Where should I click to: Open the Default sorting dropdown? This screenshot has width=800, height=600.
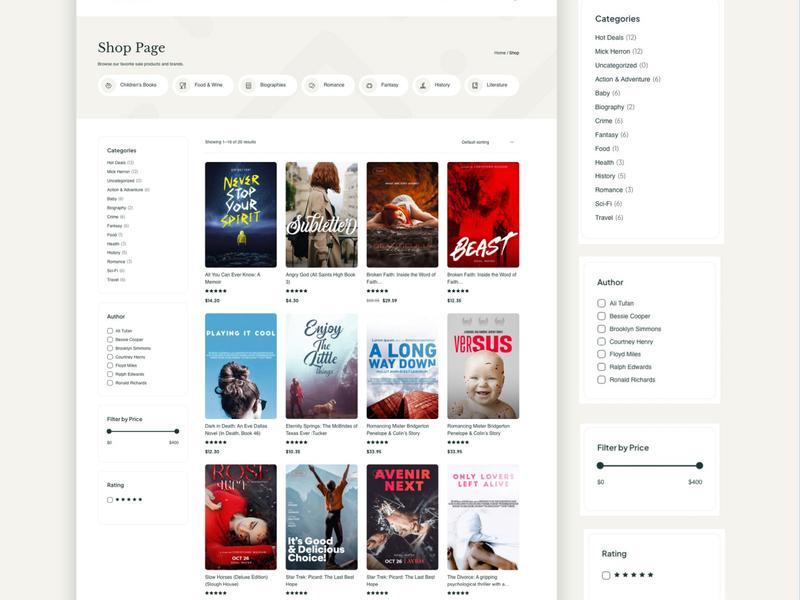pyautogui.click(x=488, y=142)
